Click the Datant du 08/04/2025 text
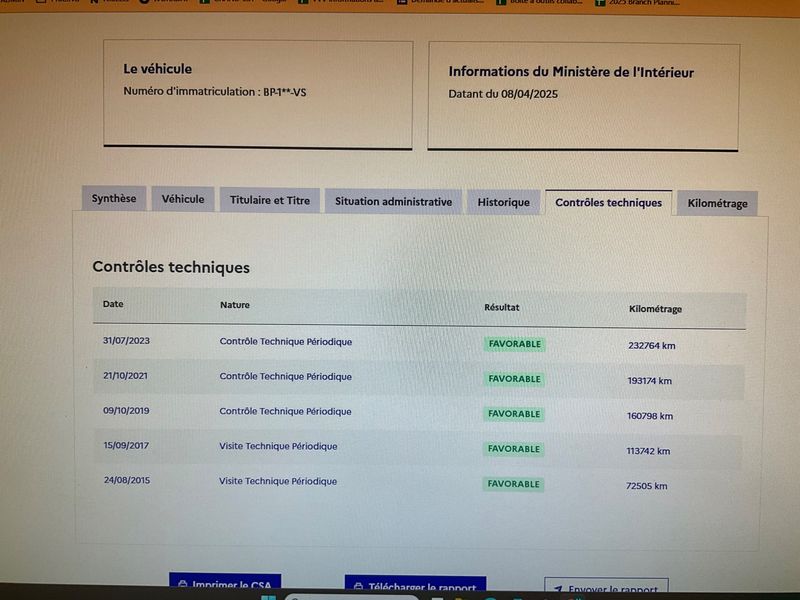 tap(503, 94)
